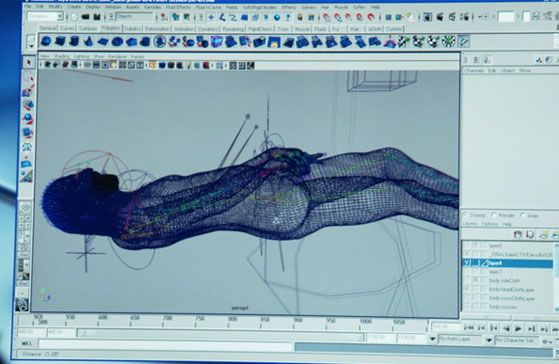Image resolution: width=559 pixels, height=364 pixels.
Task: Open the Modify menu
Action: coord(55,7)
